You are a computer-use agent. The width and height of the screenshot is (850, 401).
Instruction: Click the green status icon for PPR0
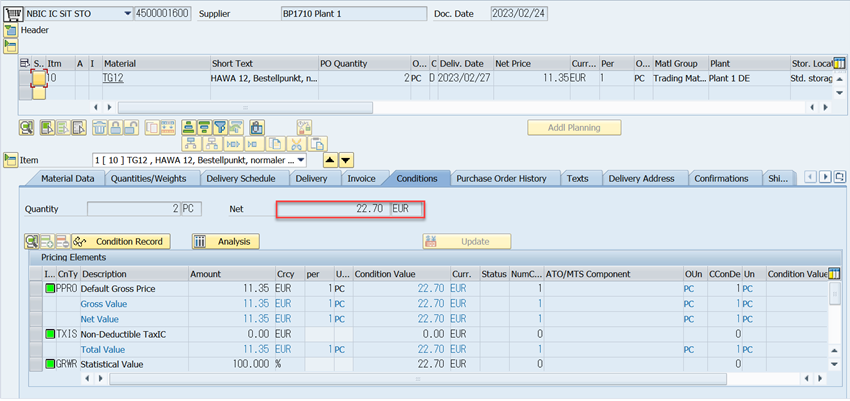coord(50,289)
